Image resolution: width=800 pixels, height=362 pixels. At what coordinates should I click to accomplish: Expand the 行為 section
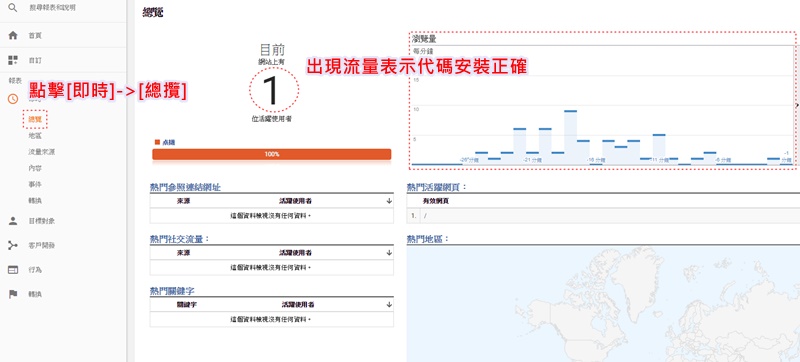[35, 270]
